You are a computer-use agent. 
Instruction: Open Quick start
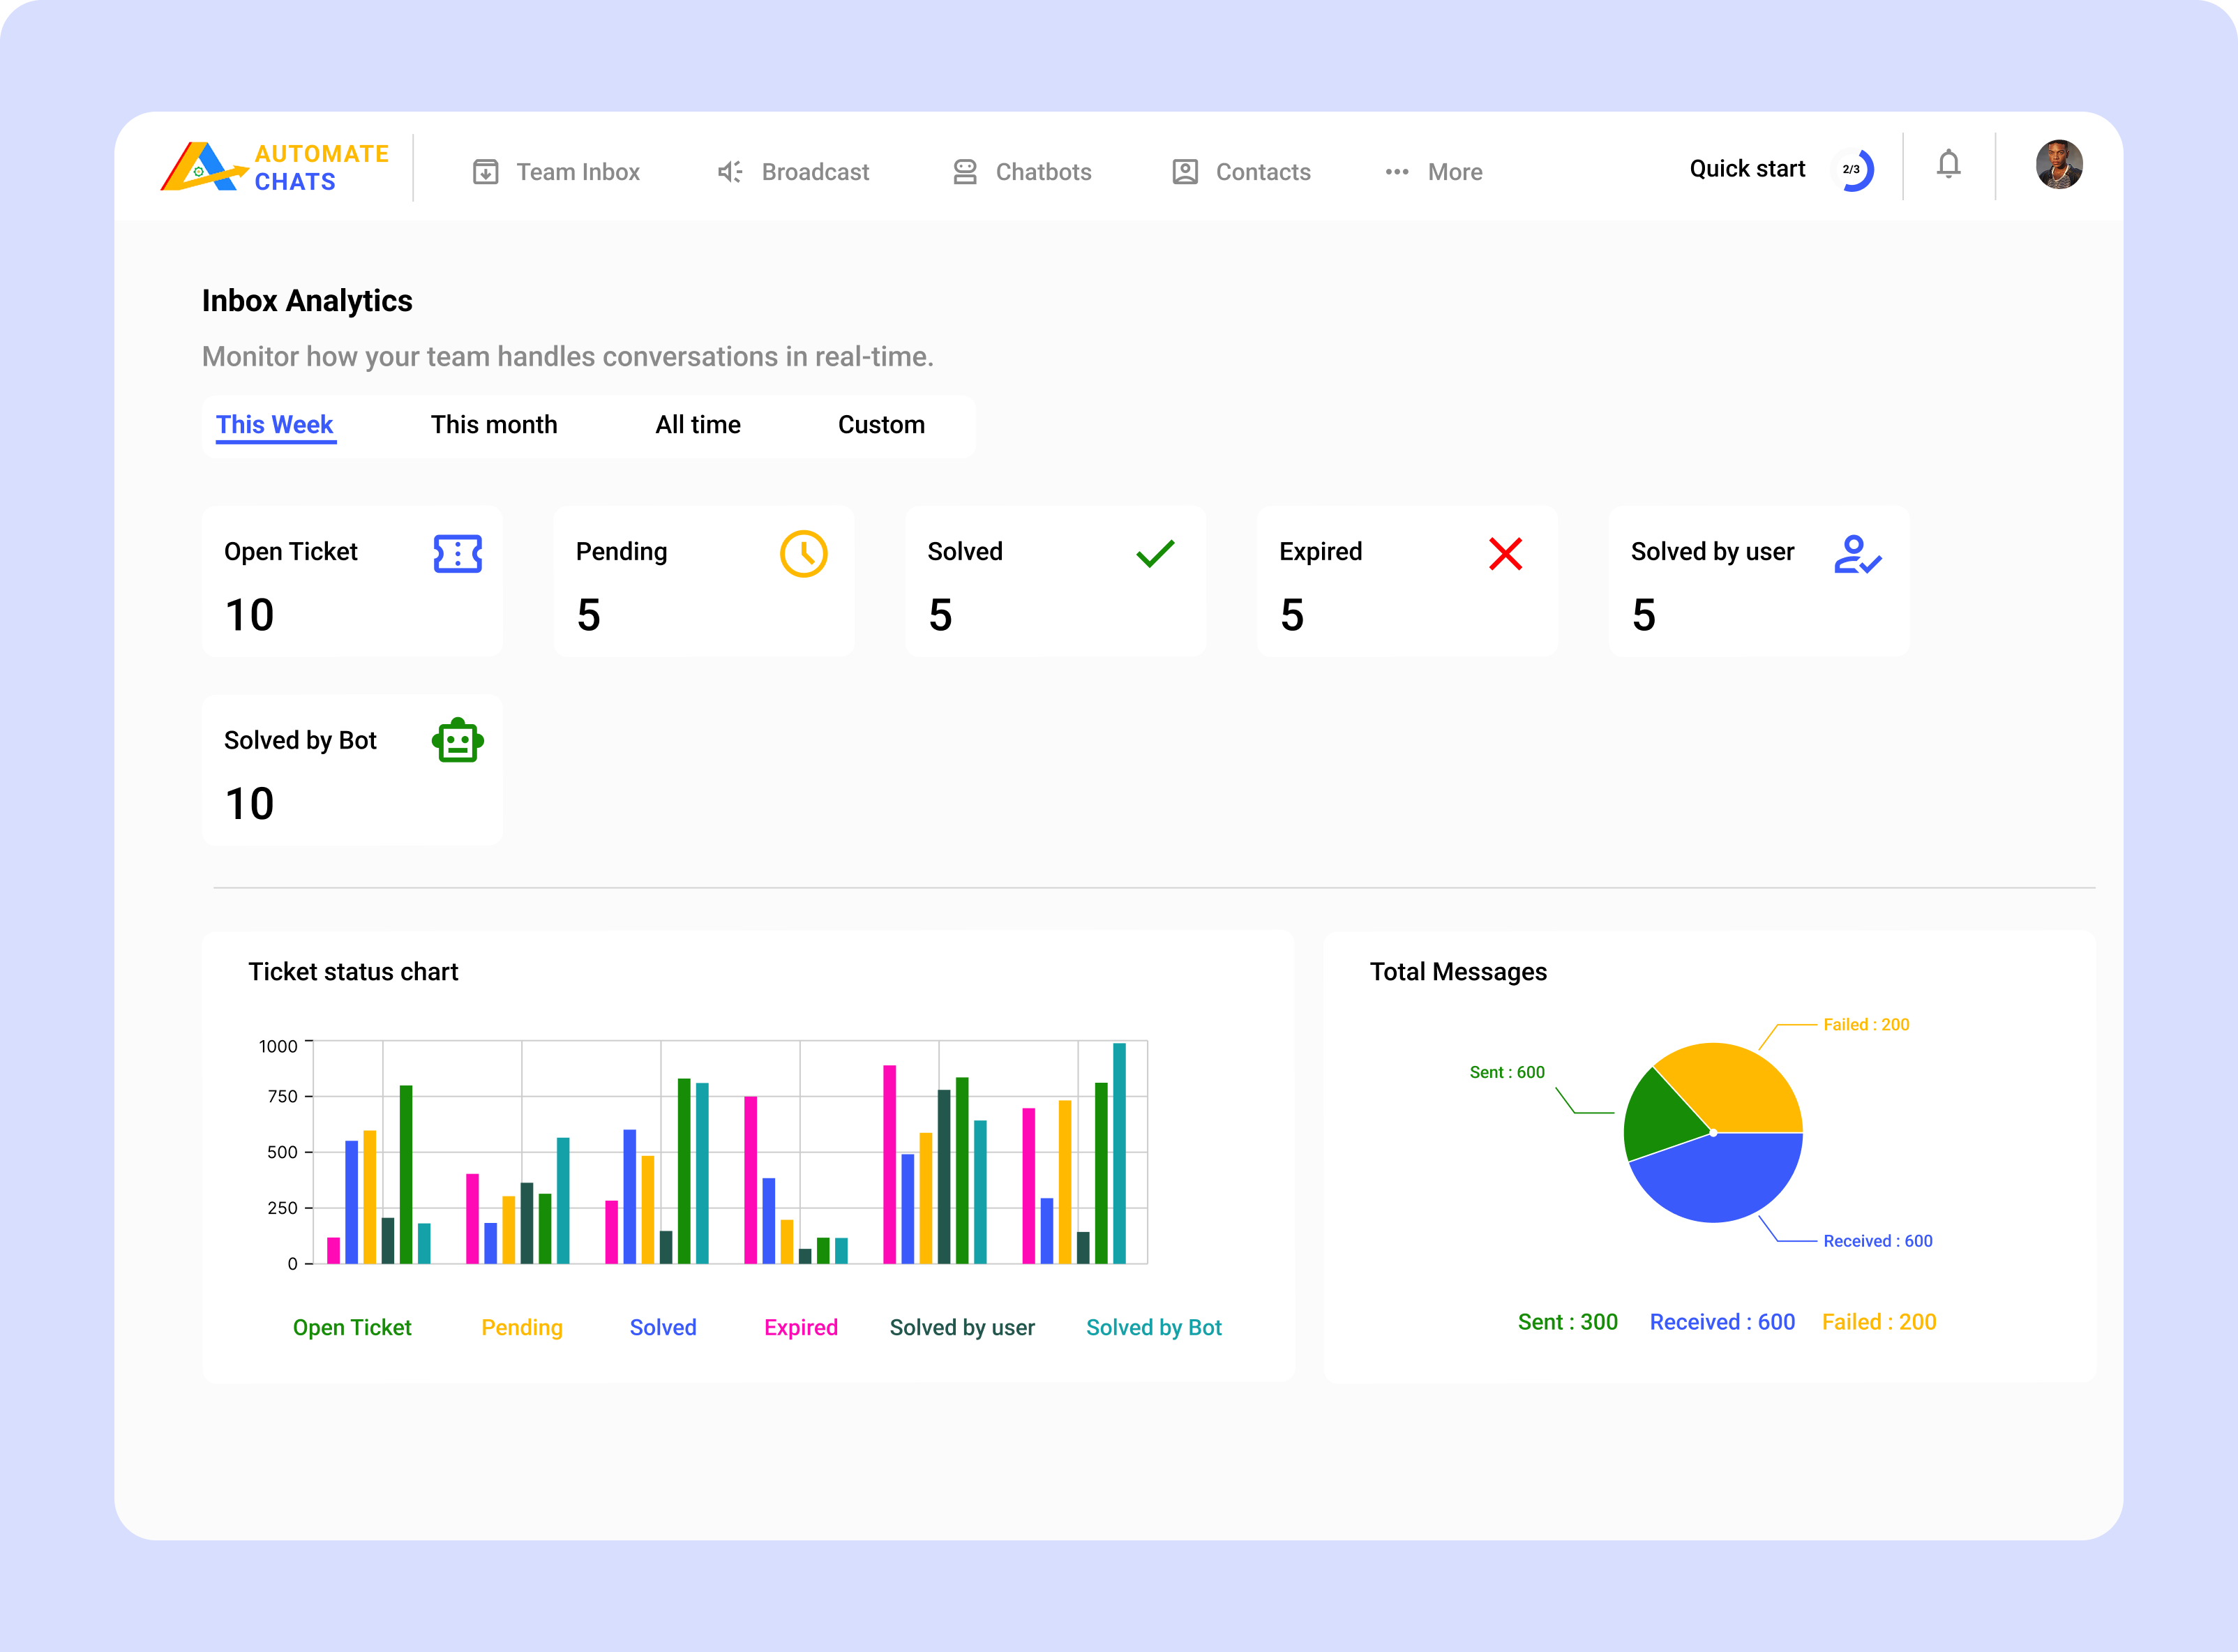[1746, 167]
